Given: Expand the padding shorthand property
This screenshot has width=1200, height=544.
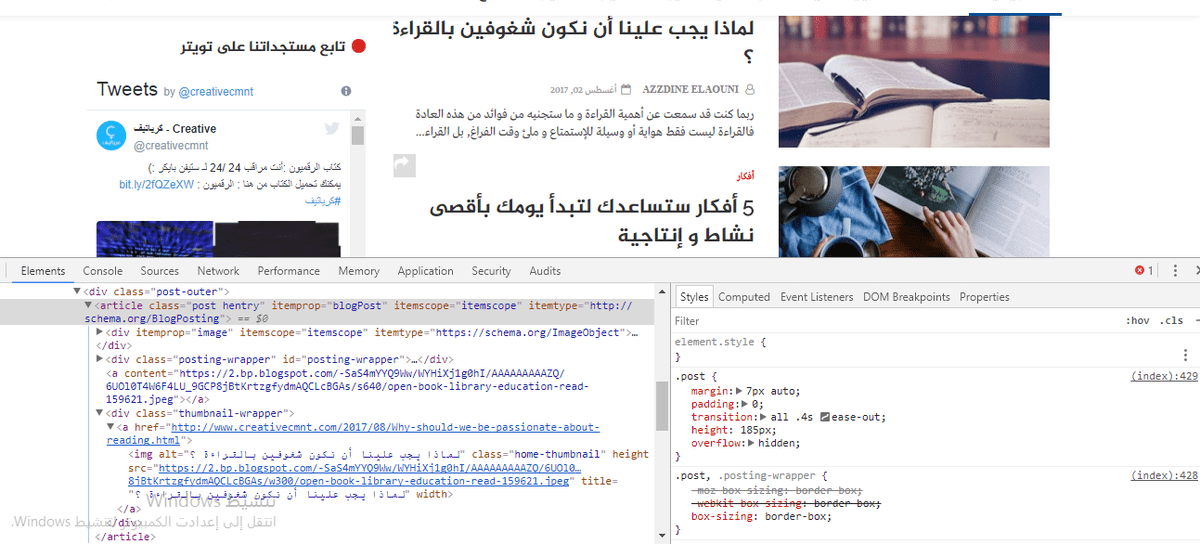Looking at the screenshot, I should click(x=745, y=404).
